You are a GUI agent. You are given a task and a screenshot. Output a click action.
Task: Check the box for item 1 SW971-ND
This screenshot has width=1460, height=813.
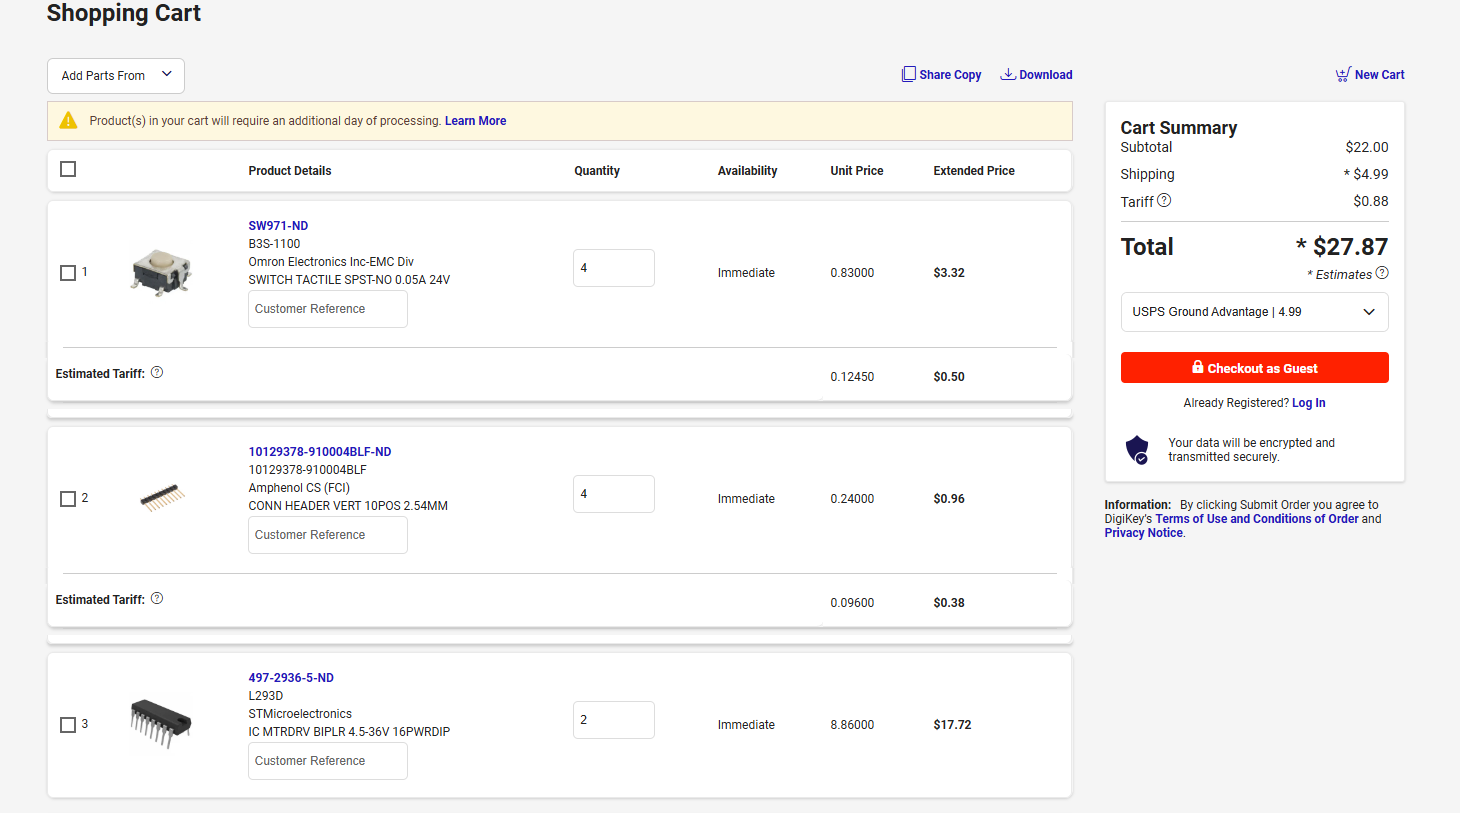click(x=68, y=273)
